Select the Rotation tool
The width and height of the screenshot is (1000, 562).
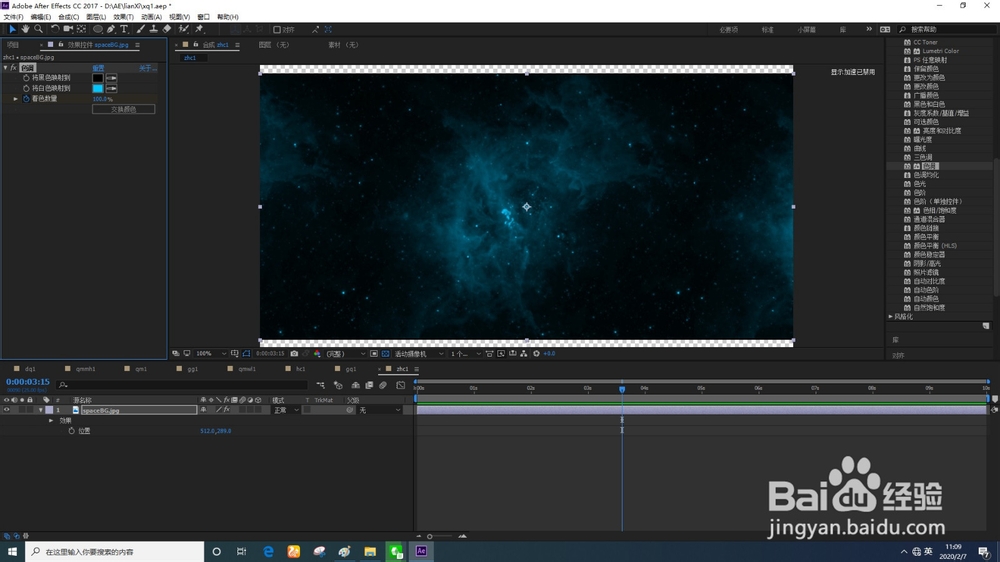click(55, 29)
